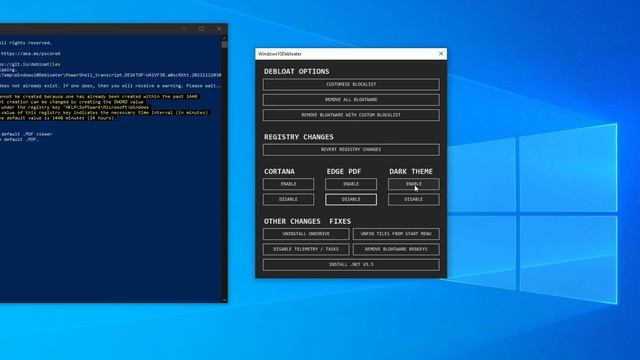The image size is (640, 360).
Task: Click Remove Bloatware Regkeys button
Action: tap(396, 249)
